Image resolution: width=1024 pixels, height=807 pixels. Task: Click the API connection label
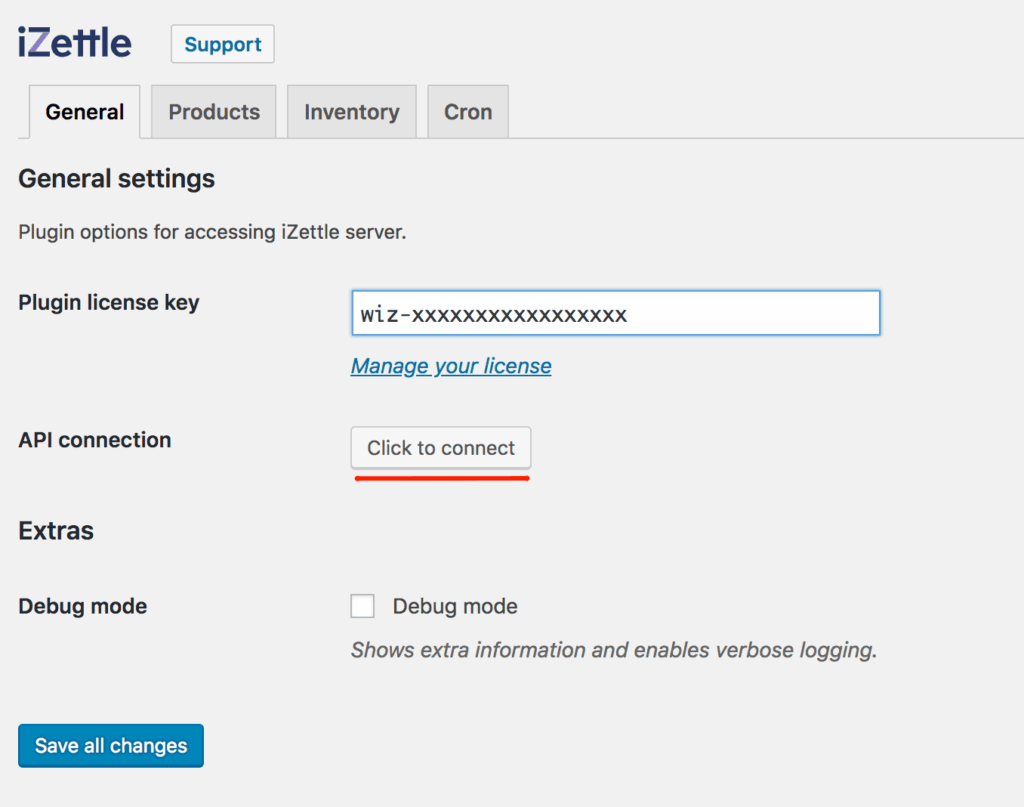point(95,440)
